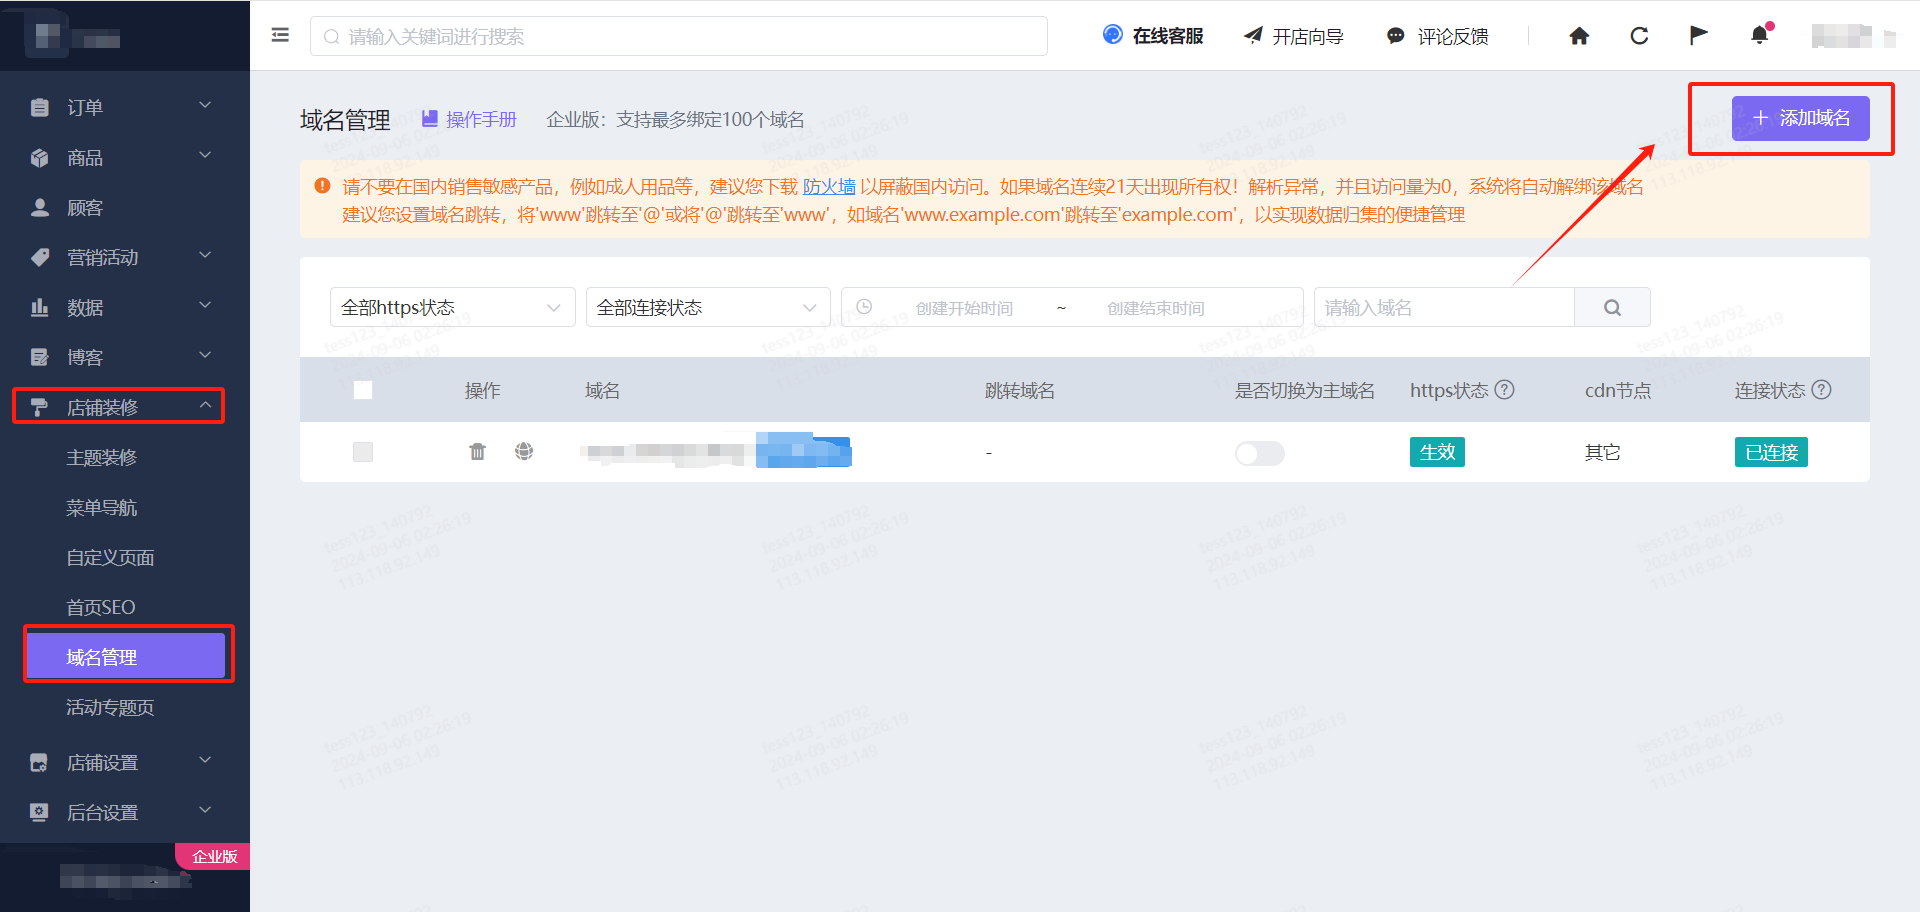Image resolution: width=1920 pixels, height=912 pixels.
Task: Open the 操作手册 link
Action: click(x=481, y=119)
